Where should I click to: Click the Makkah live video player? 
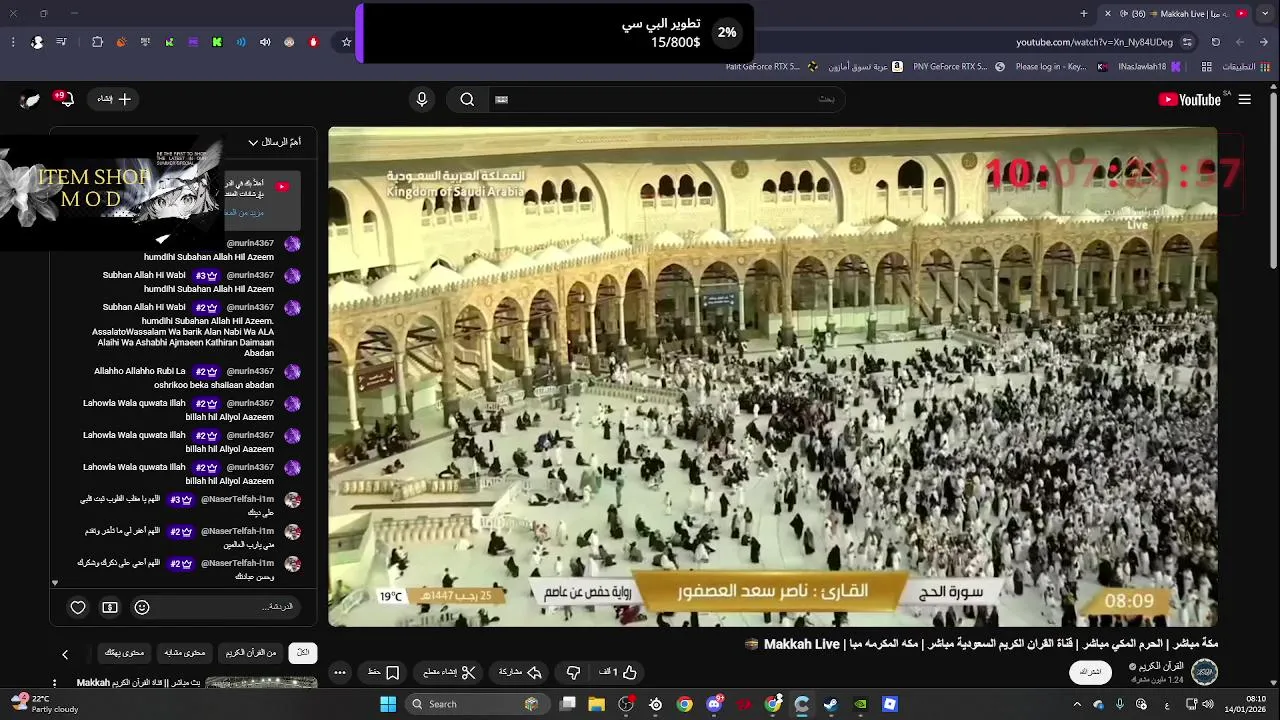coord(773,376)
